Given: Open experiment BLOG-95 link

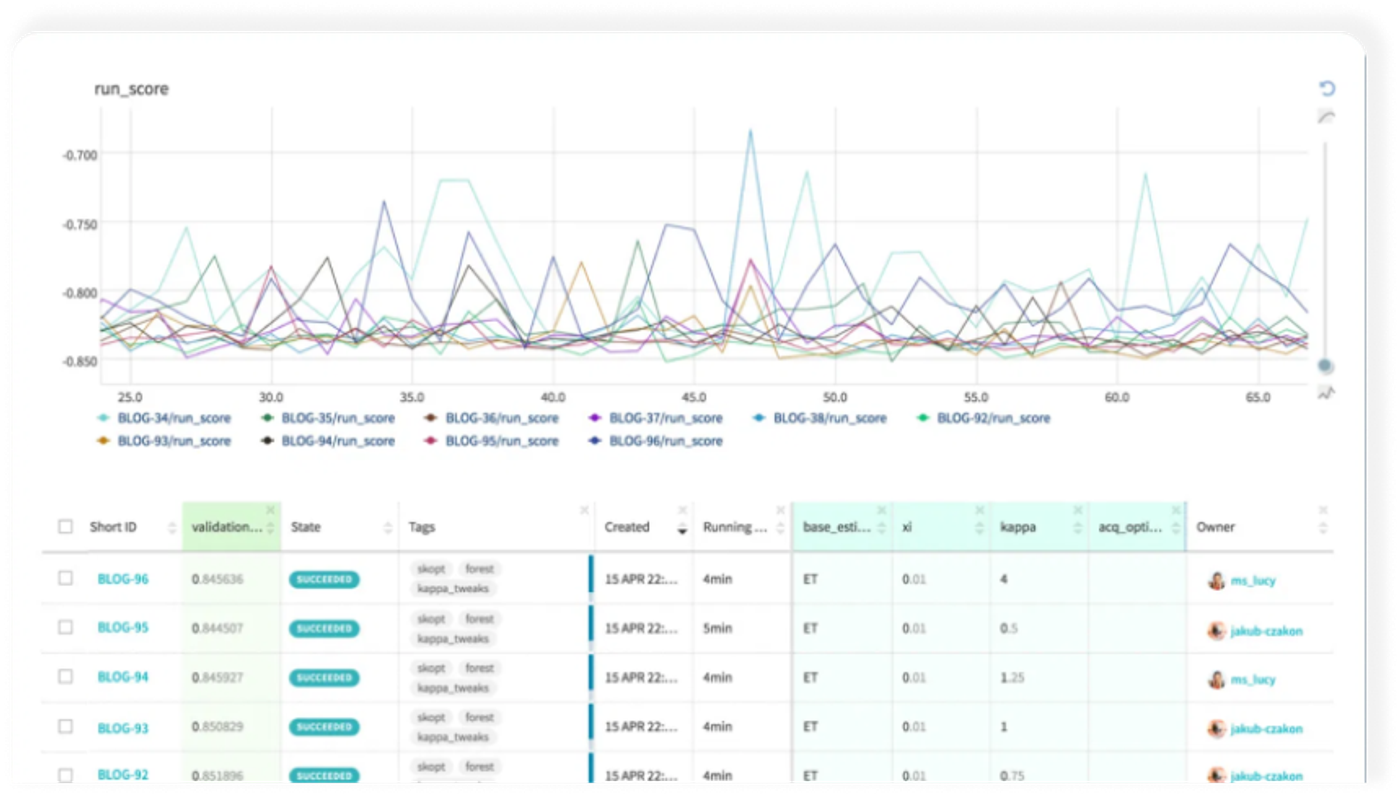Looking at the screenshot, I should [123, 628].
